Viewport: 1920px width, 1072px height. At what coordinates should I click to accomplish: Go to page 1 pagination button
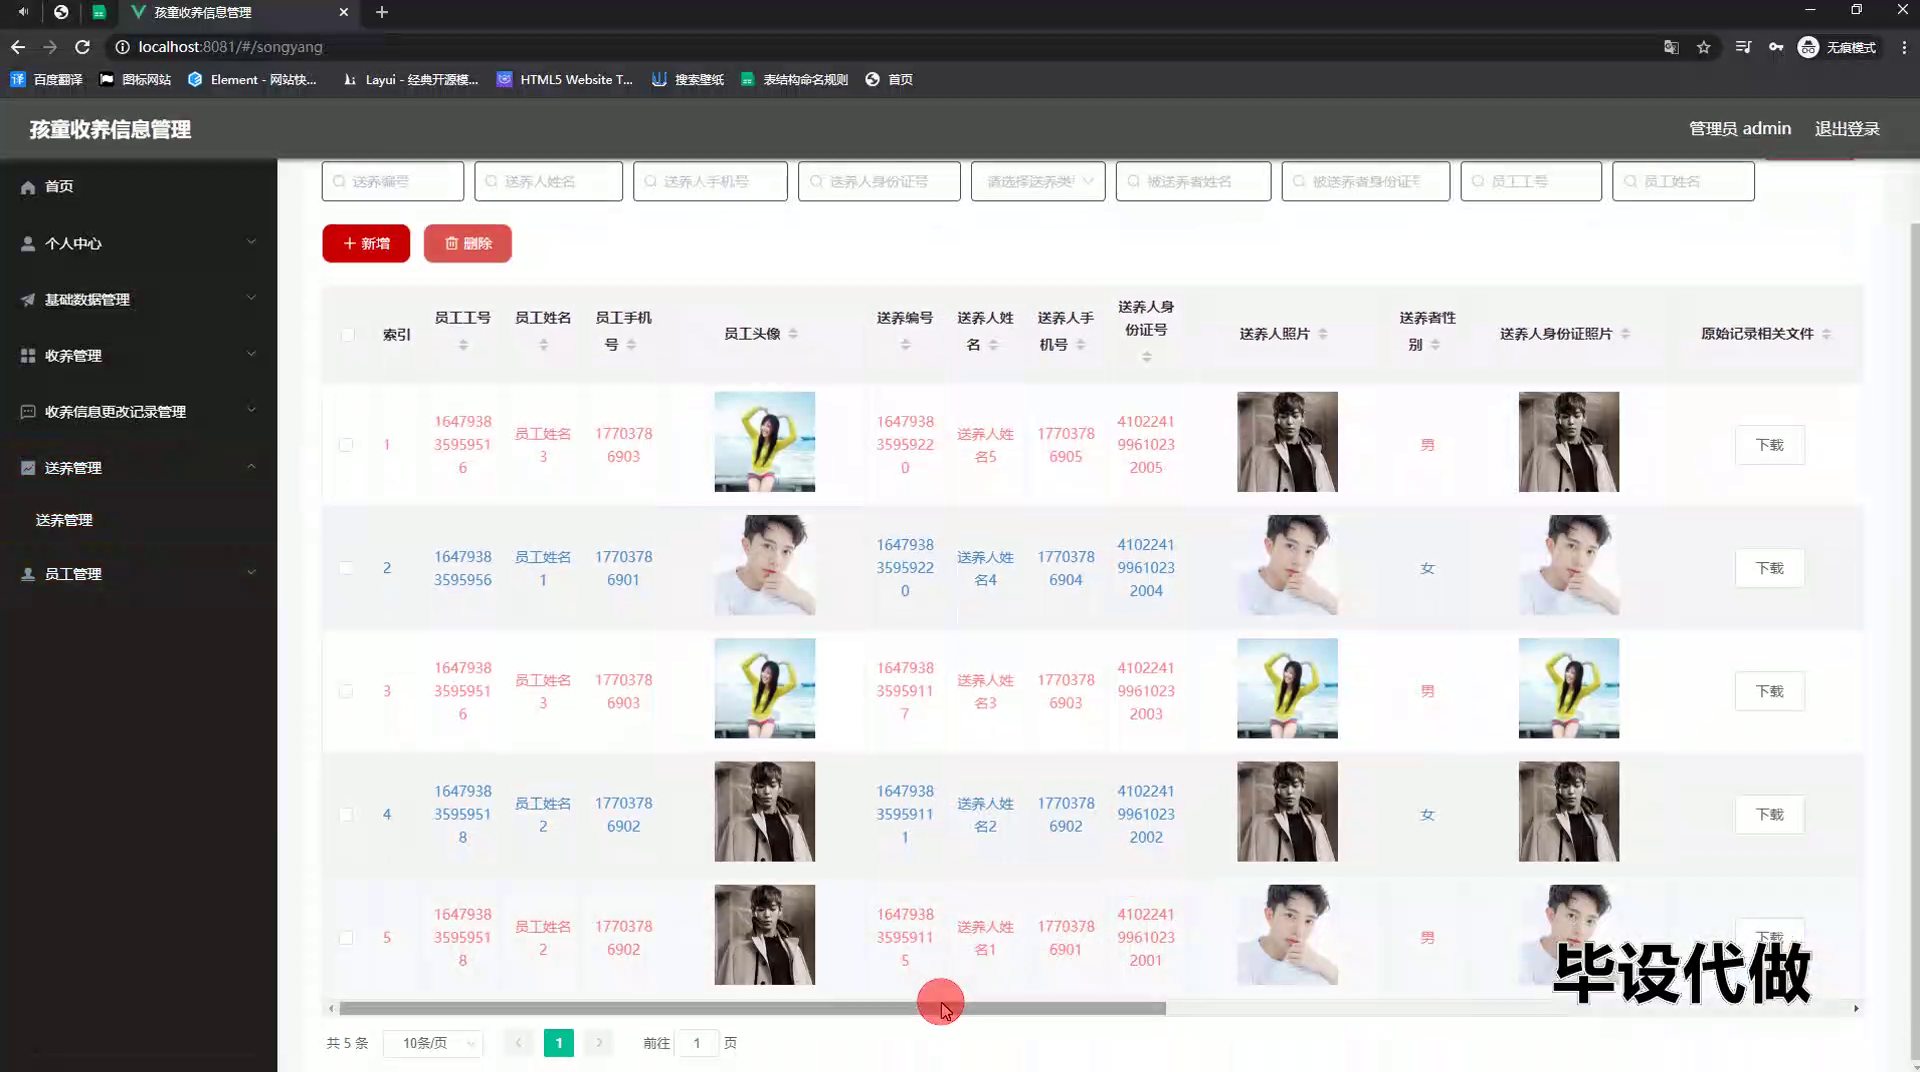click(559, 1043)
